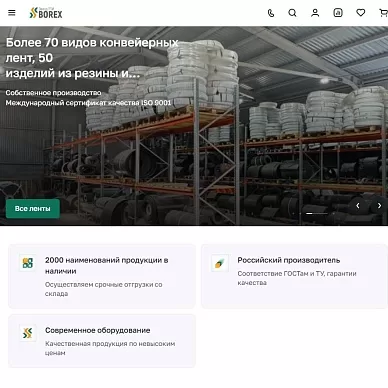
Task: Open «2000 наименований продукции в наличии» card title
Action: 107,266
